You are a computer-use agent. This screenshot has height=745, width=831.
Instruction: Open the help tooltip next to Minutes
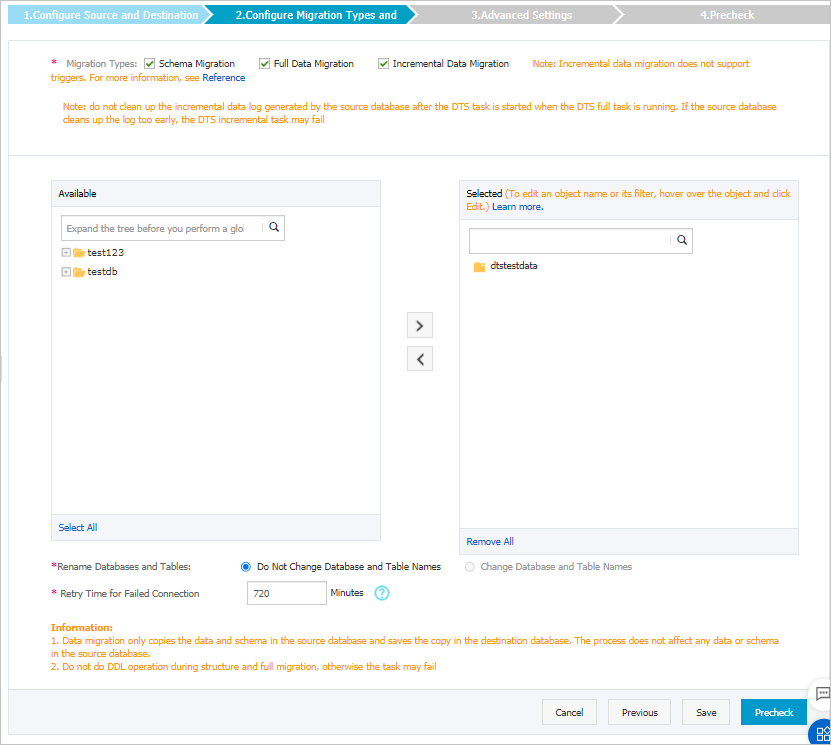(381, 593)
